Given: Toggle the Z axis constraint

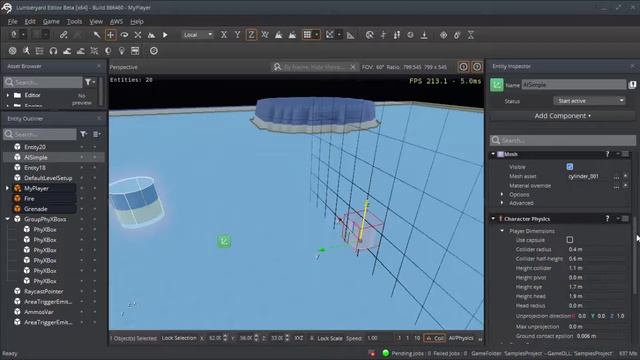Looking at the screenshot, I should pos(251,35).
